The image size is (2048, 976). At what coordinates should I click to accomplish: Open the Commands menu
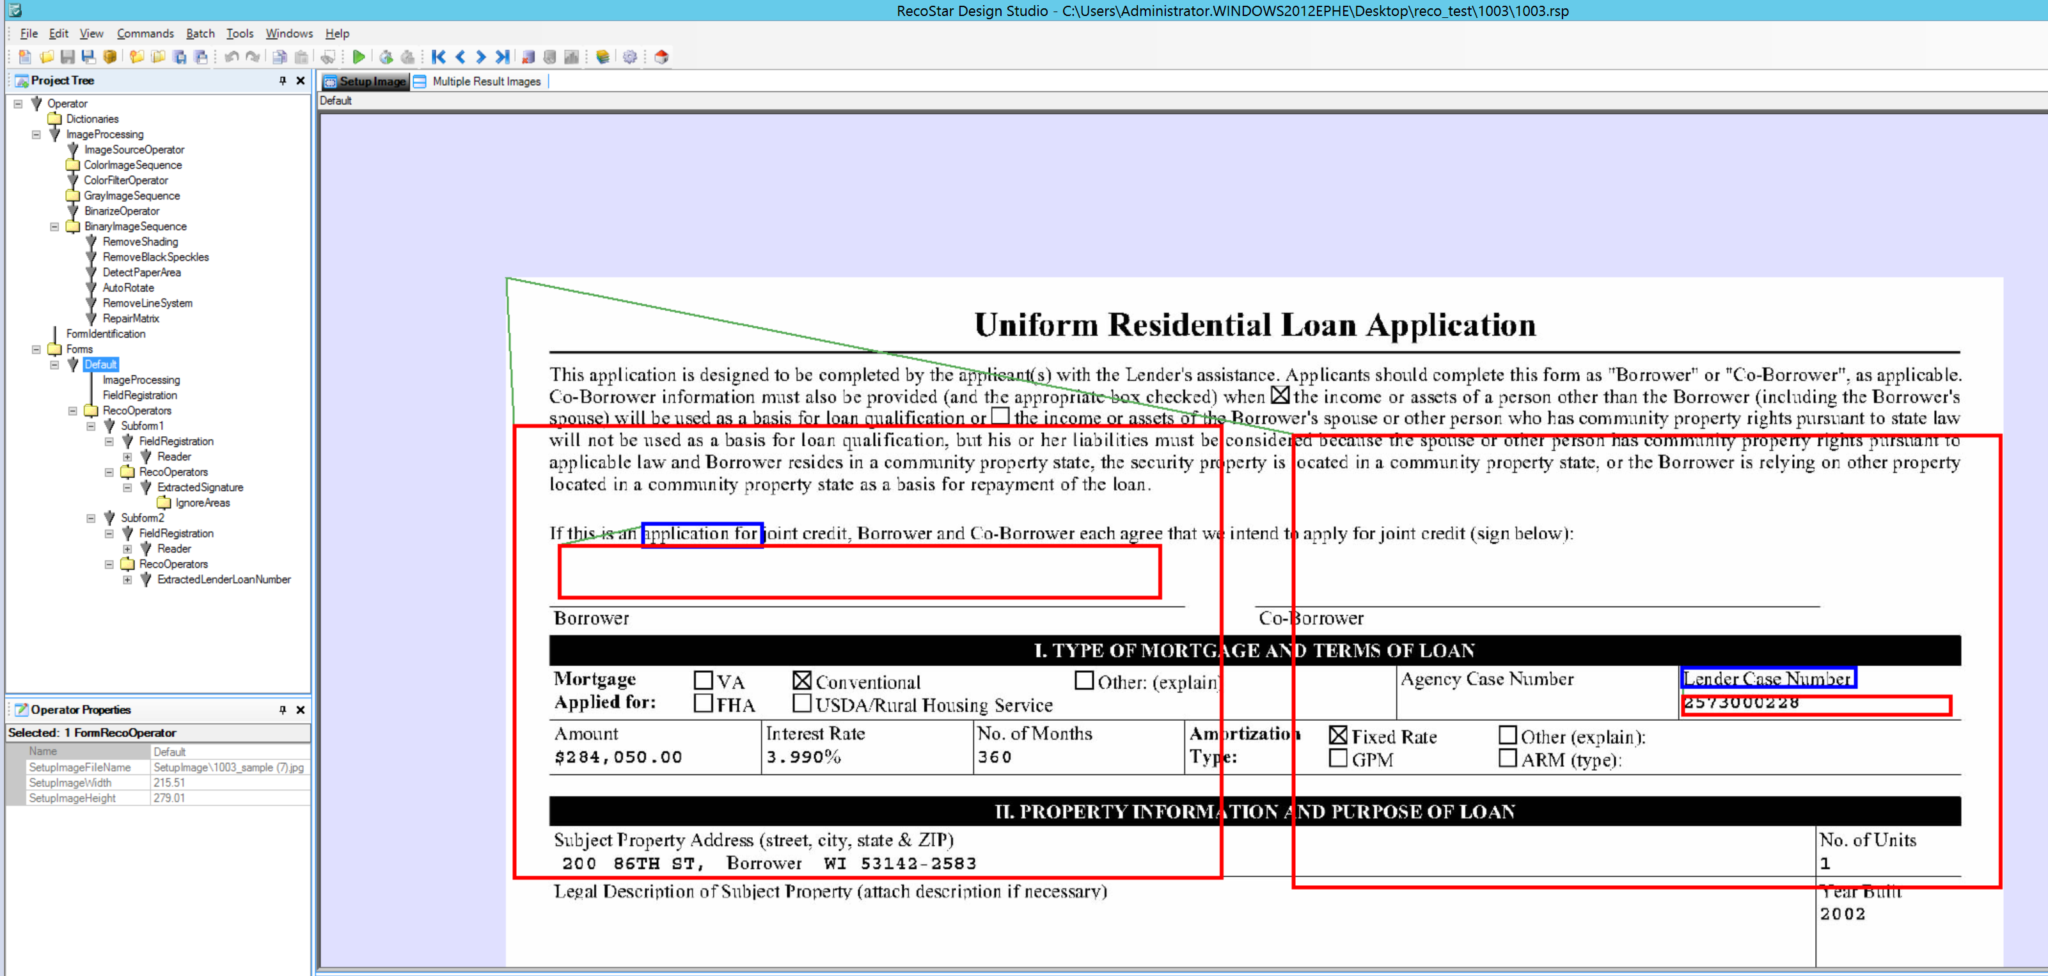[145, 33]
